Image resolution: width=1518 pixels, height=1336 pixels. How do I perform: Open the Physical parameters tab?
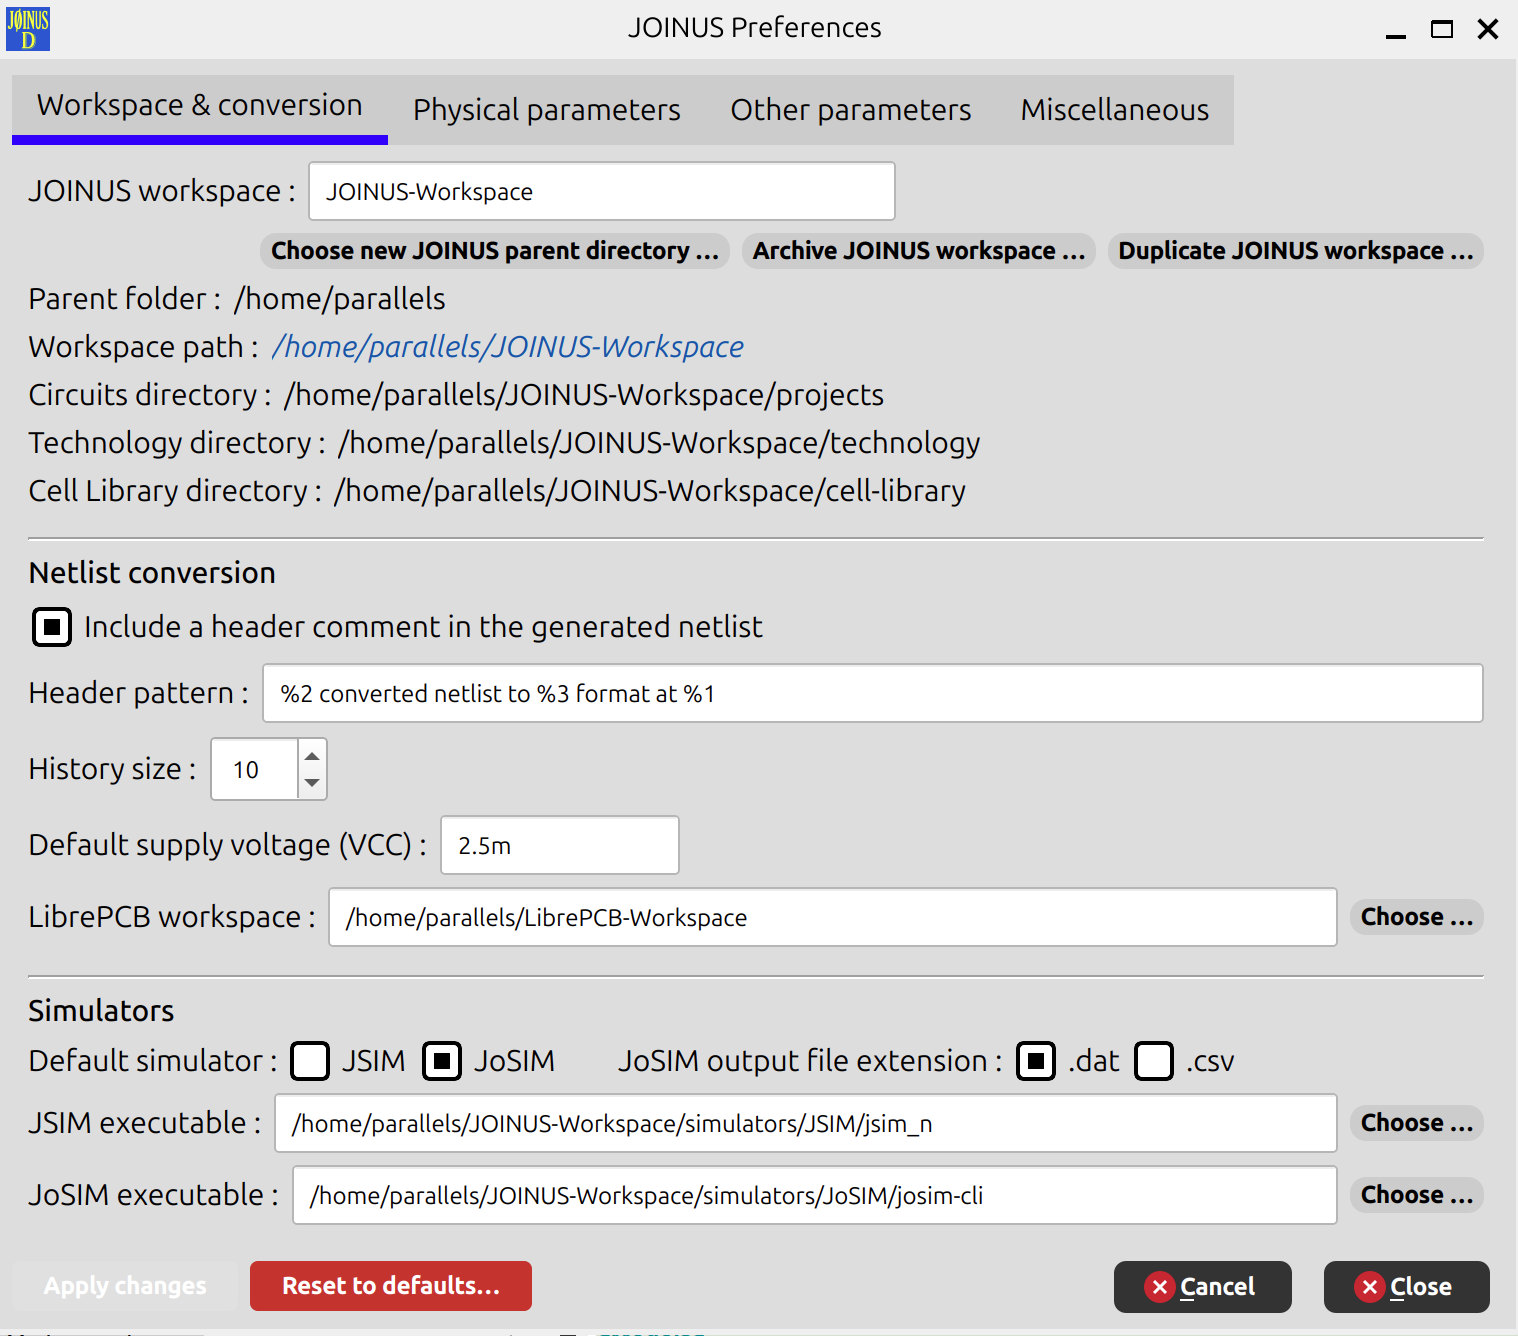(x=547, y=110)
